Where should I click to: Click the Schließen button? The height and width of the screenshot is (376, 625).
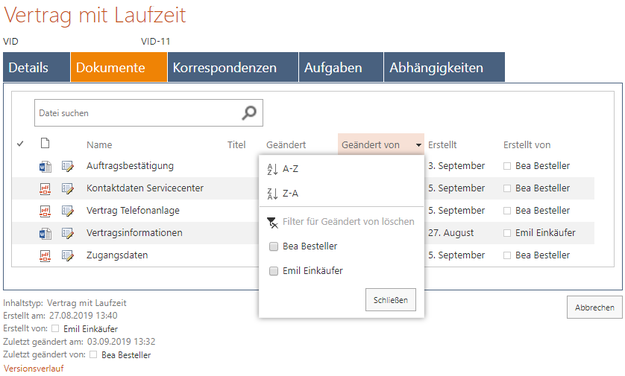(390, 300)
